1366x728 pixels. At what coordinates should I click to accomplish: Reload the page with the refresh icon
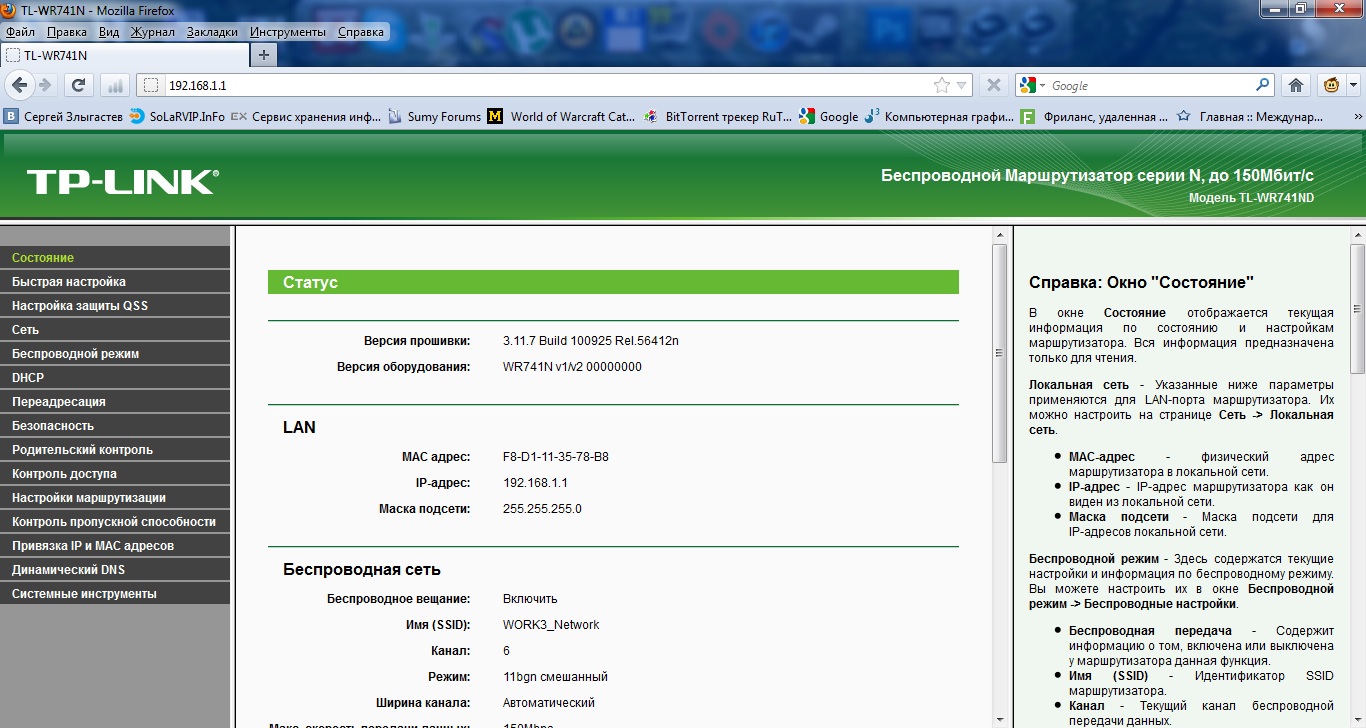coord(78,85)
